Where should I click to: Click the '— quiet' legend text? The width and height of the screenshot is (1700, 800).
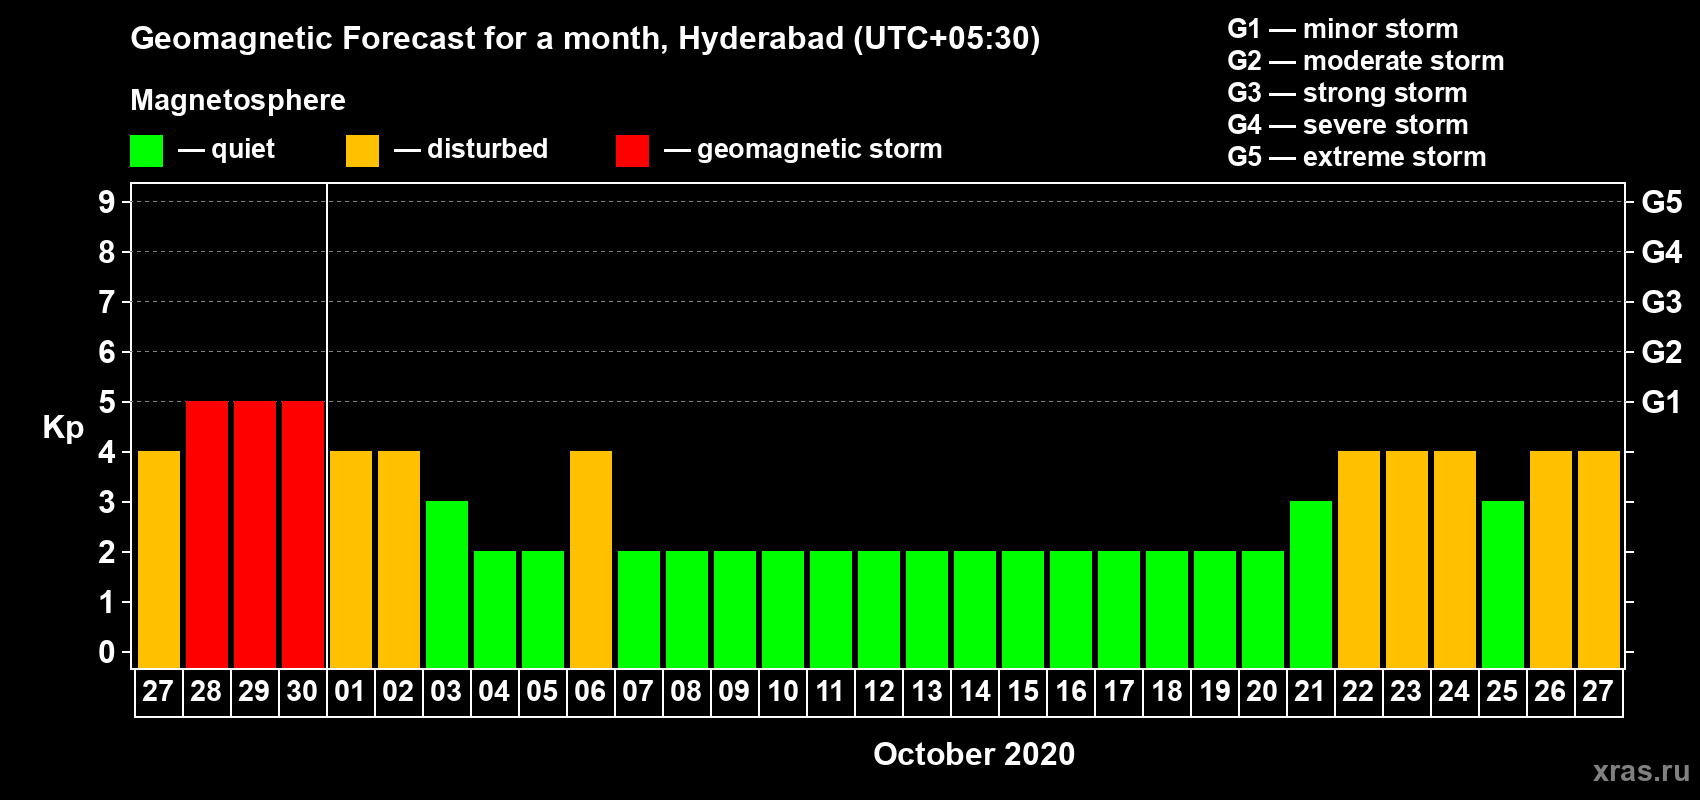[227, 150]
